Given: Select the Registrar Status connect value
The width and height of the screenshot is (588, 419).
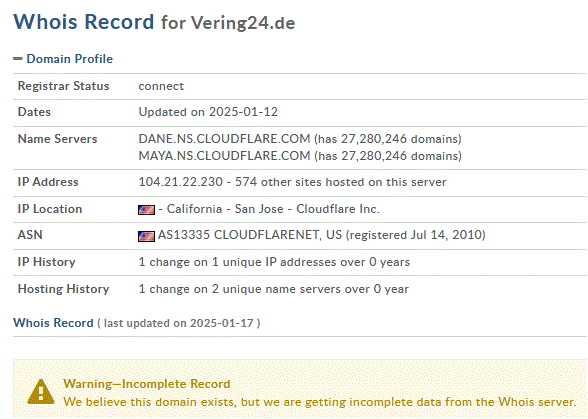Looking at the screenshot, I should tap(161, 86).
